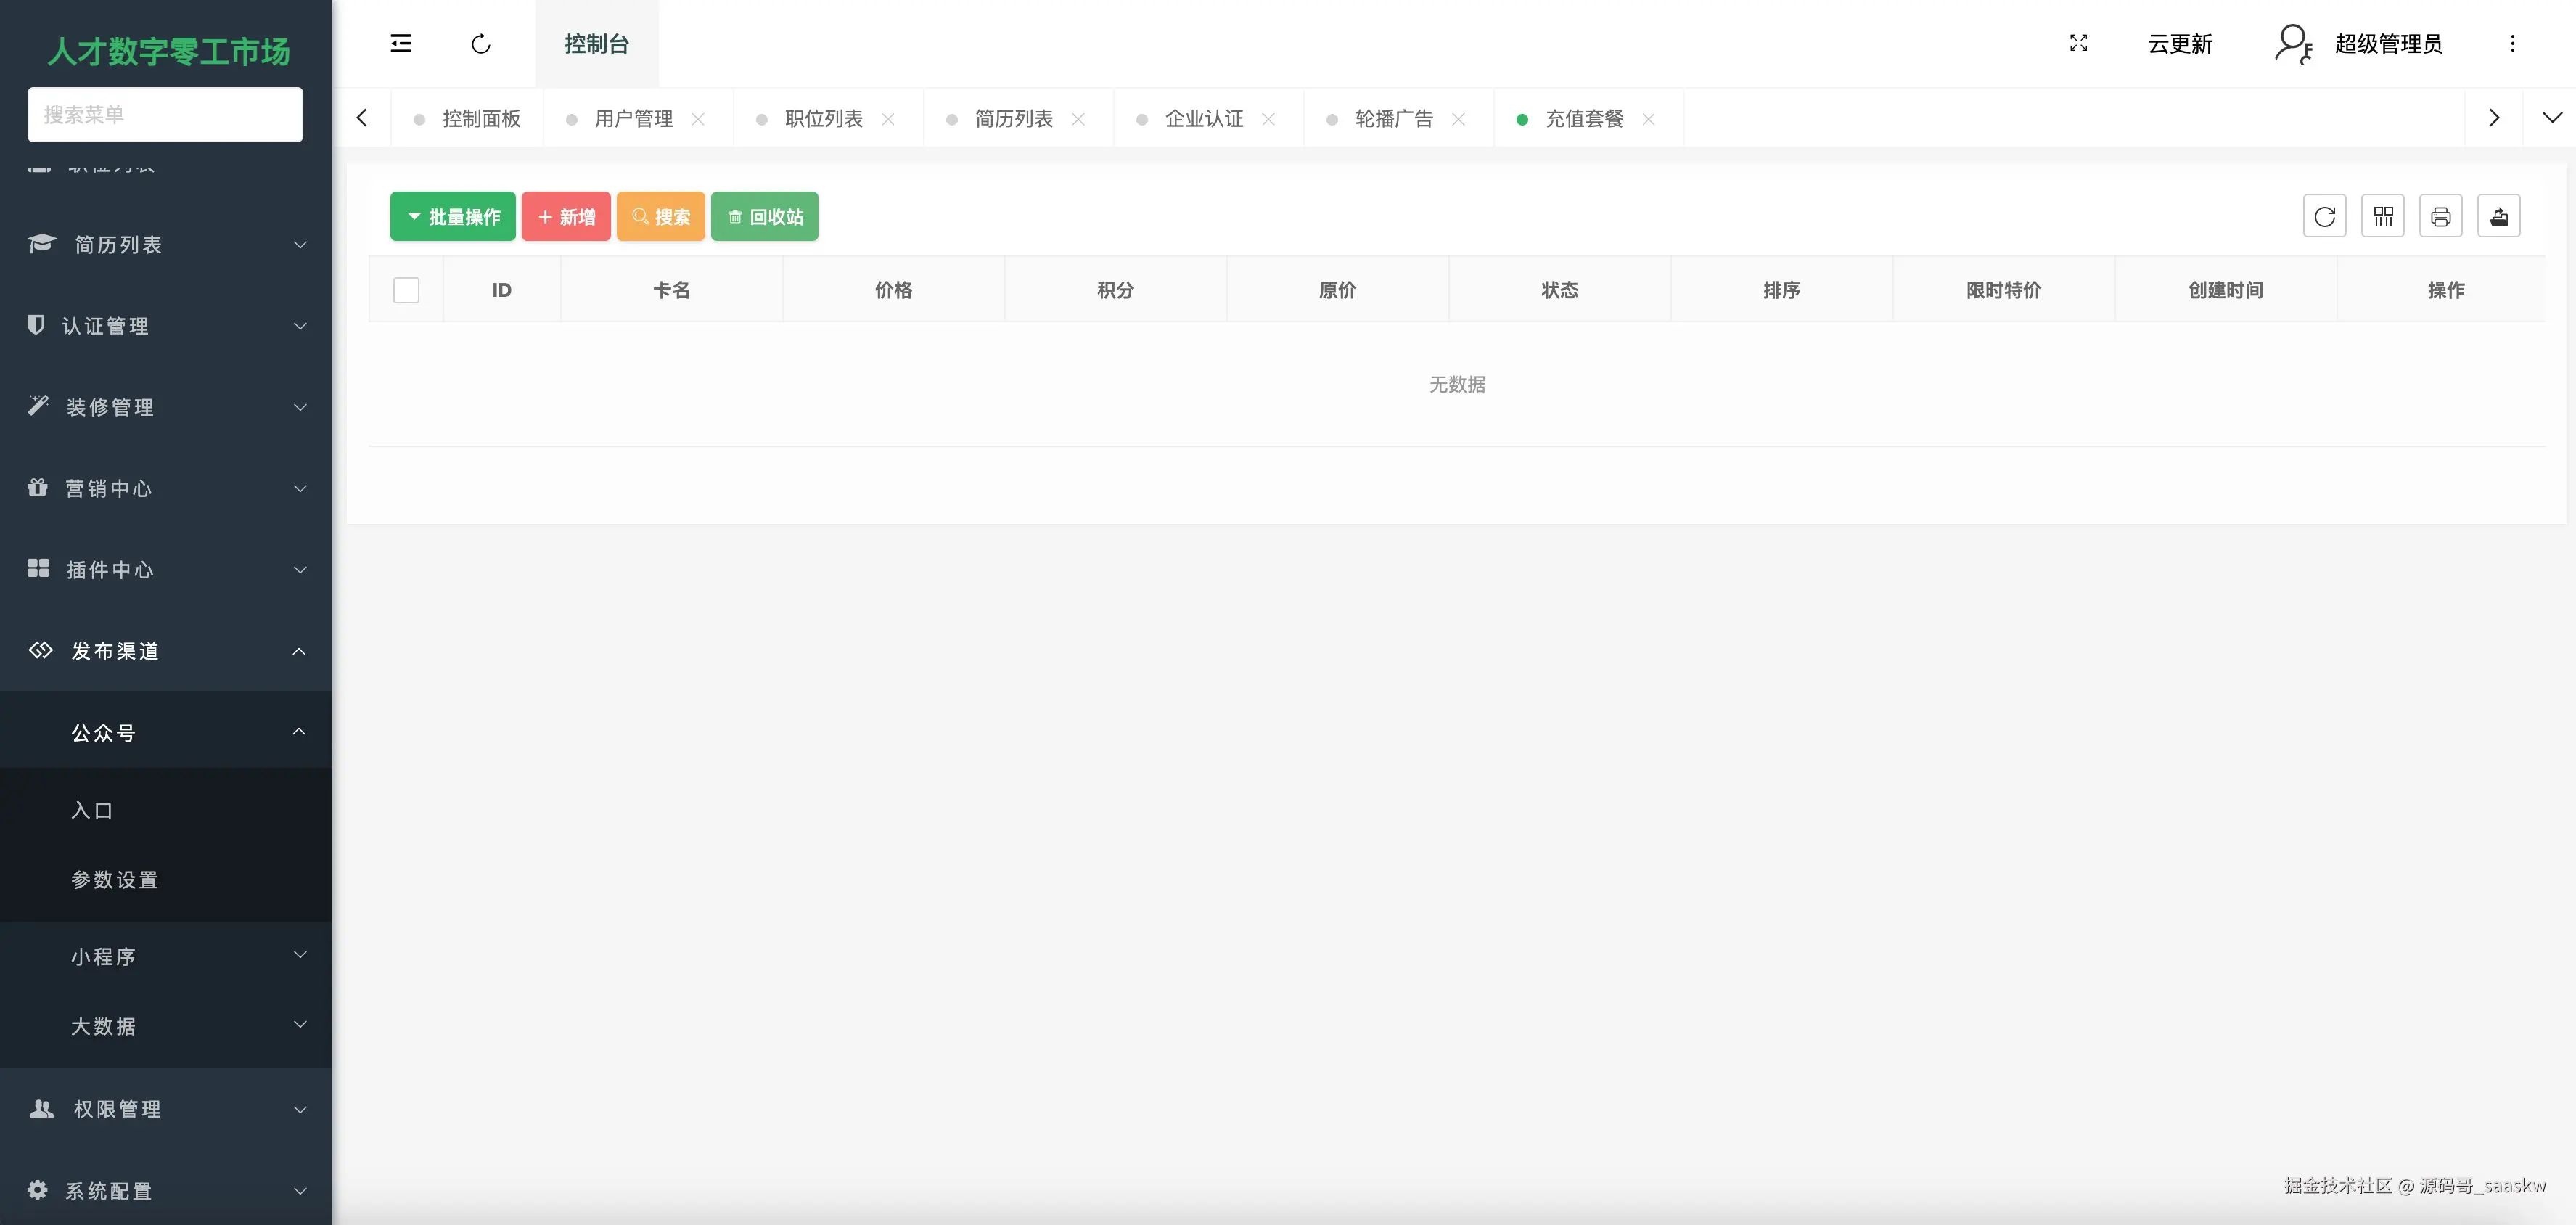Open the vertical three-dot more menu
2576x1225 pixels.
[2512, 43]
